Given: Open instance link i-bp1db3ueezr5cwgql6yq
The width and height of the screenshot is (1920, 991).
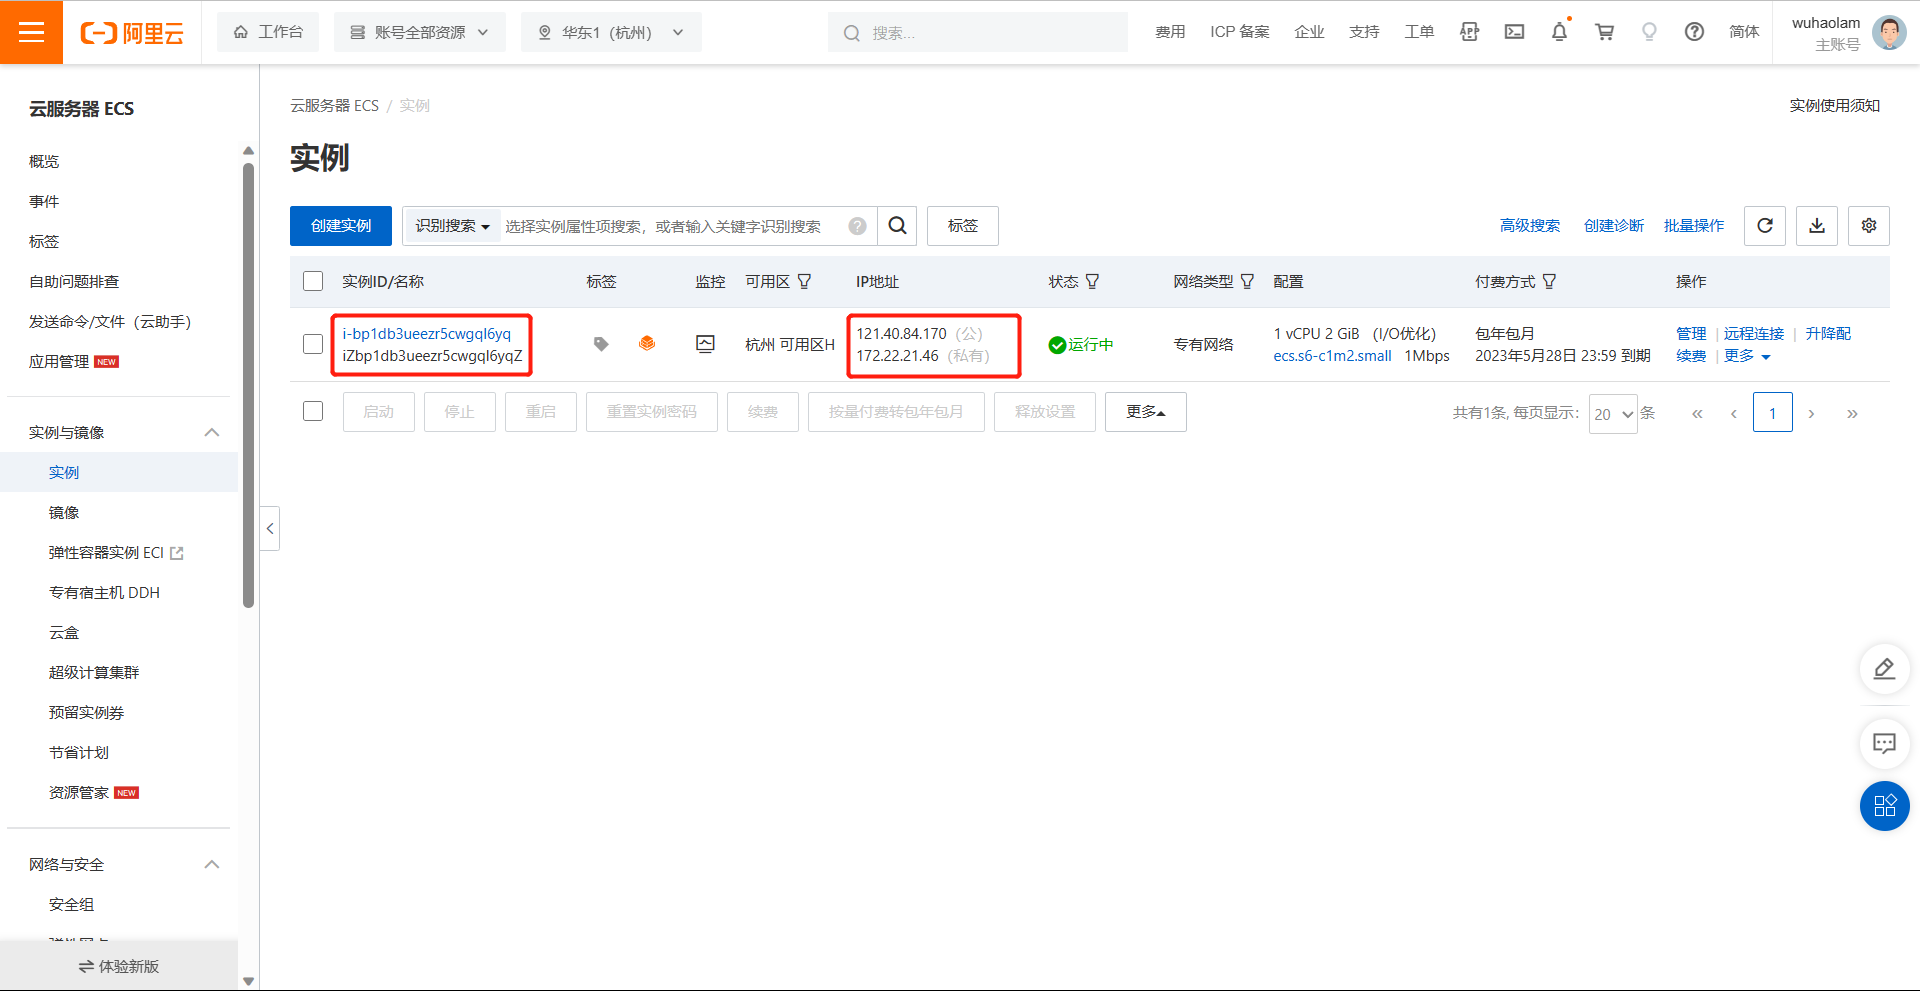Looking at the screenshot, I should tap(427, 334).
